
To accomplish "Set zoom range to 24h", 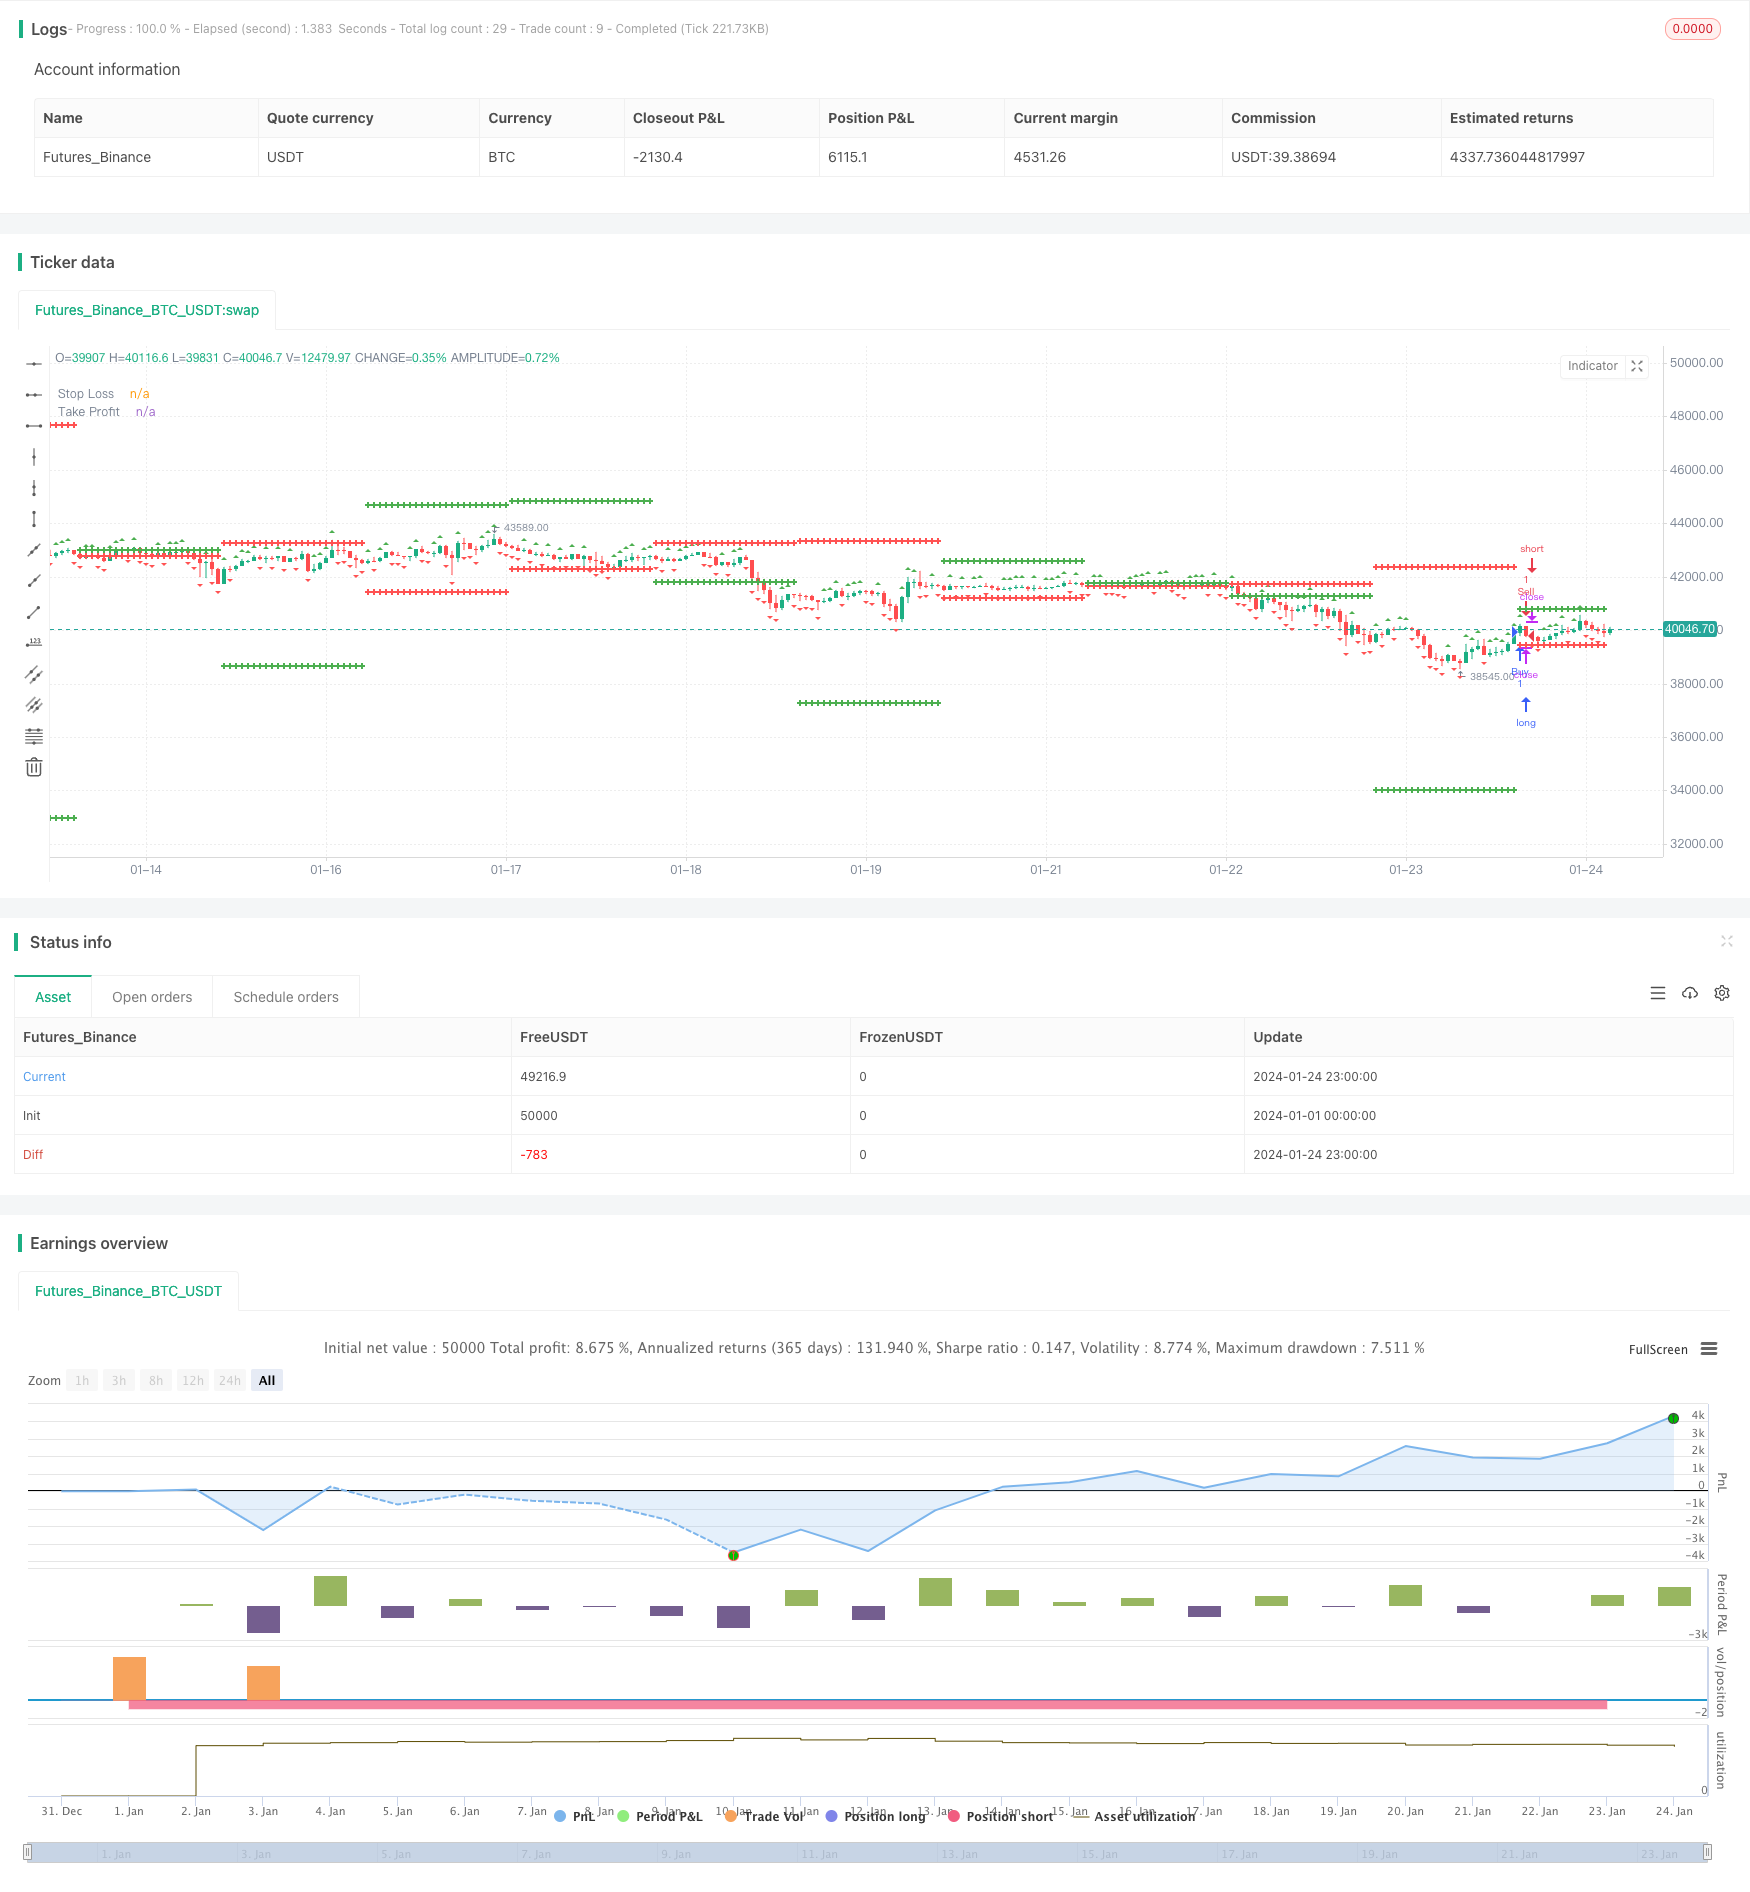I will click(230, 1380).
